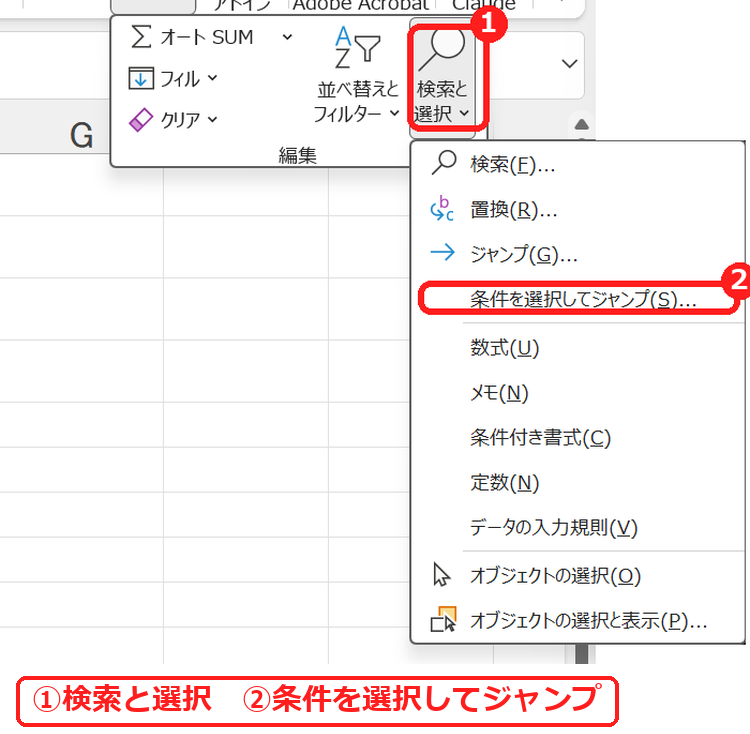Screen dimensions: 750x734
Task: Open the 並べ替えとフィルター dropdown chevron
Action: coord(394,113)
